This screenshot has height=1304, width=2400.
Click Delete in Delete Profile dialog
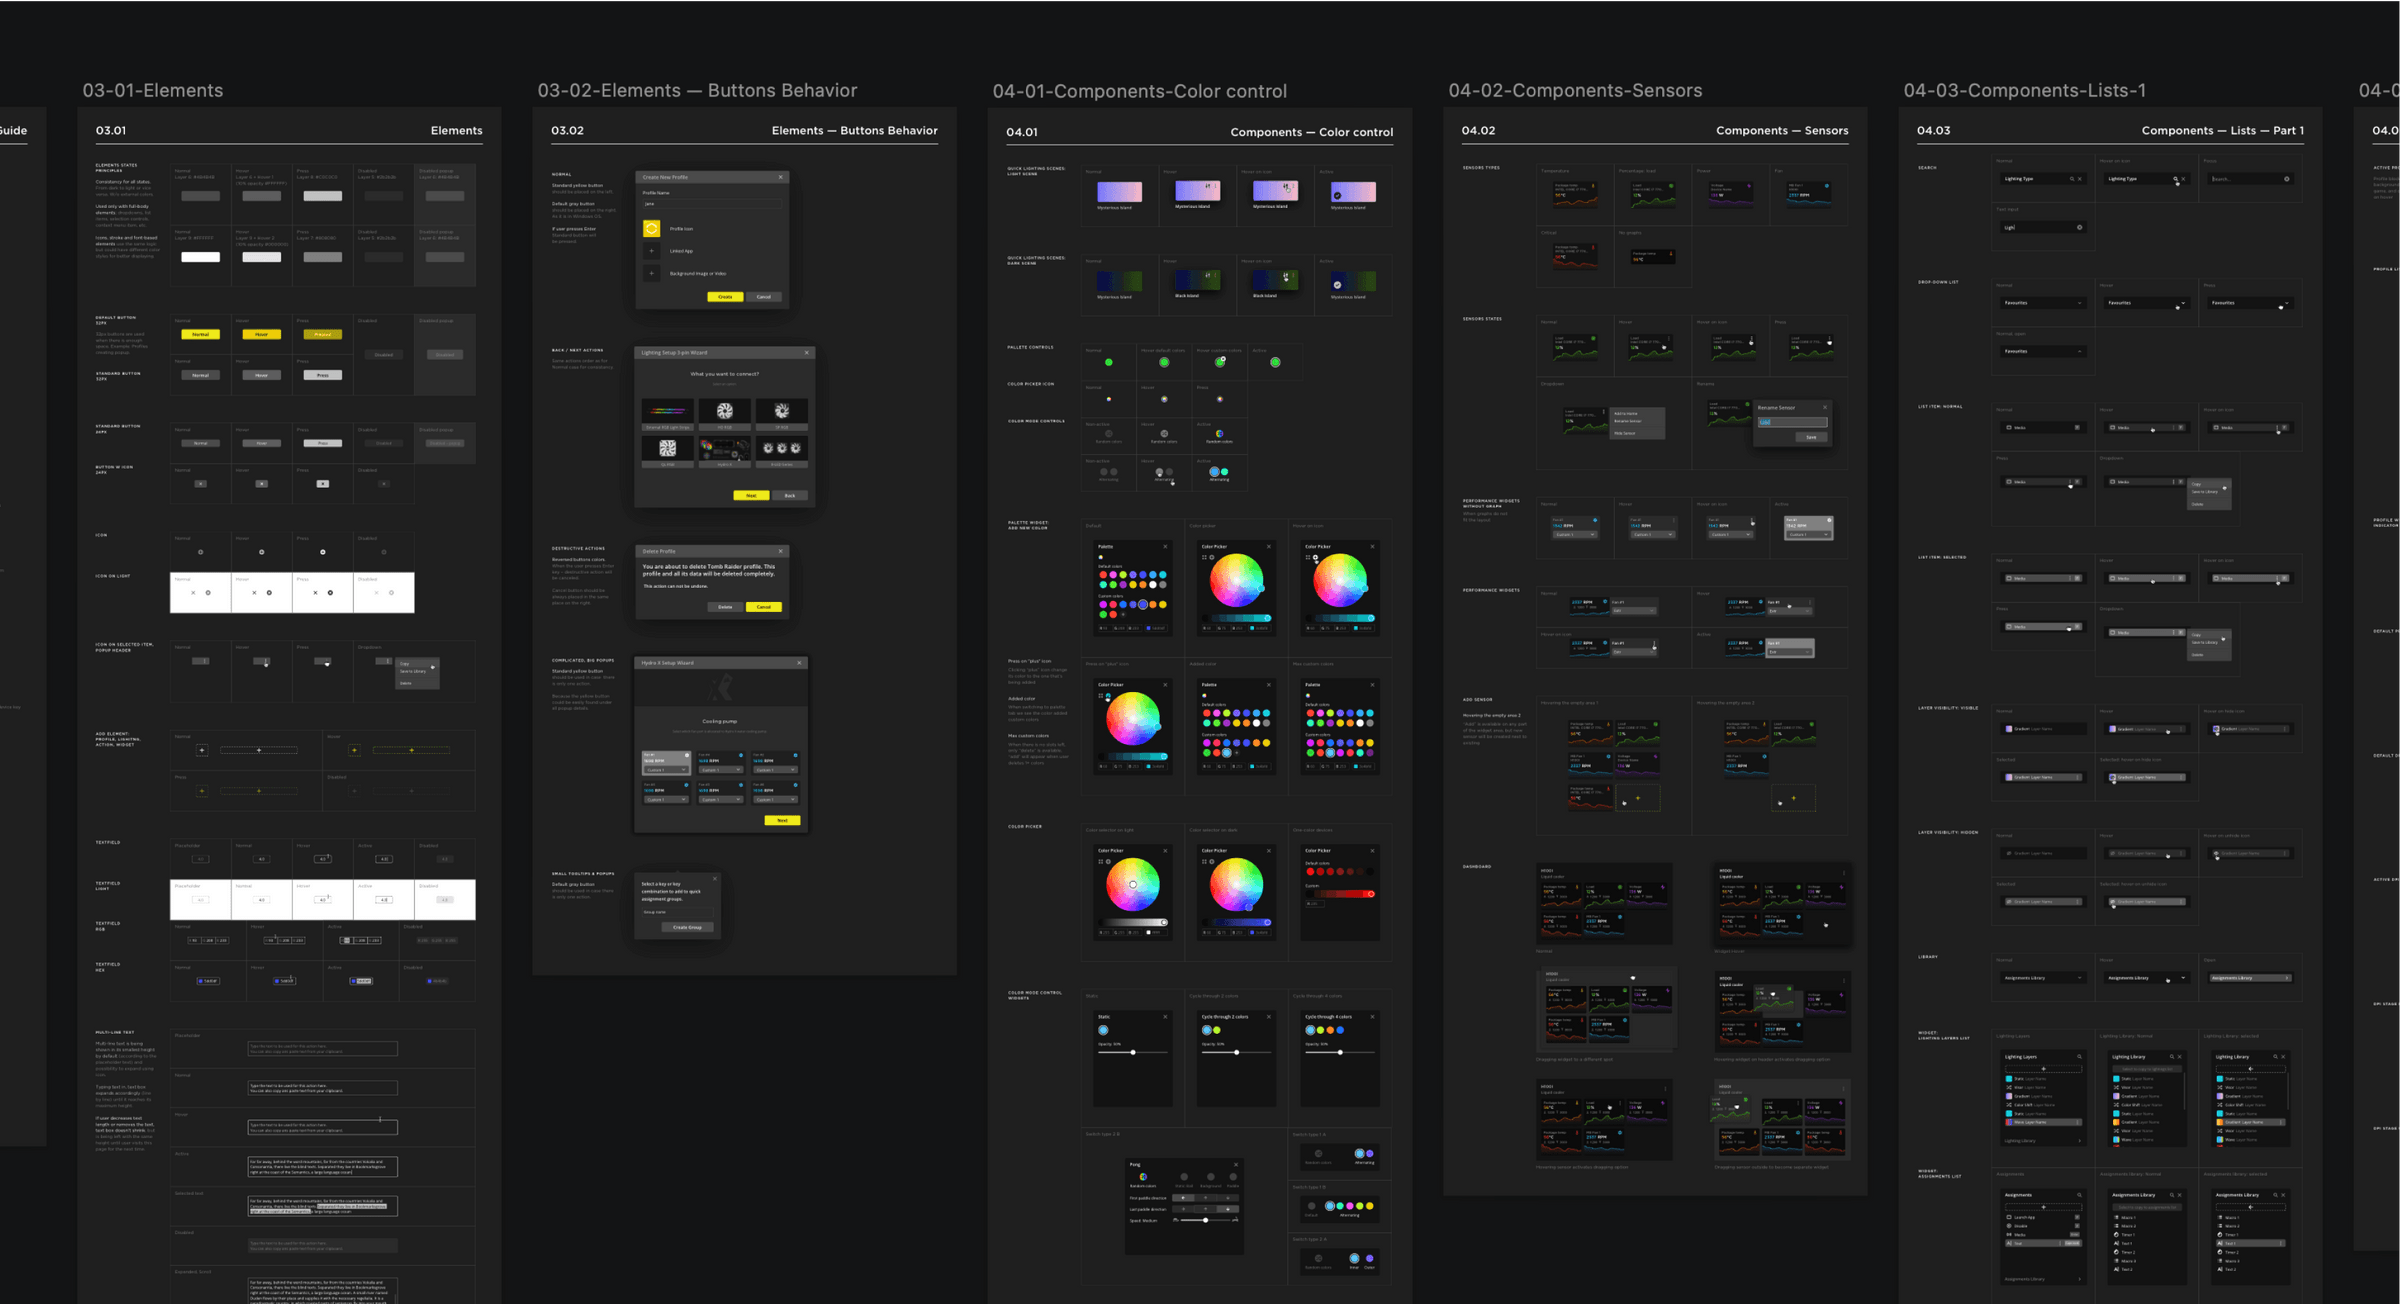(725, 607)
